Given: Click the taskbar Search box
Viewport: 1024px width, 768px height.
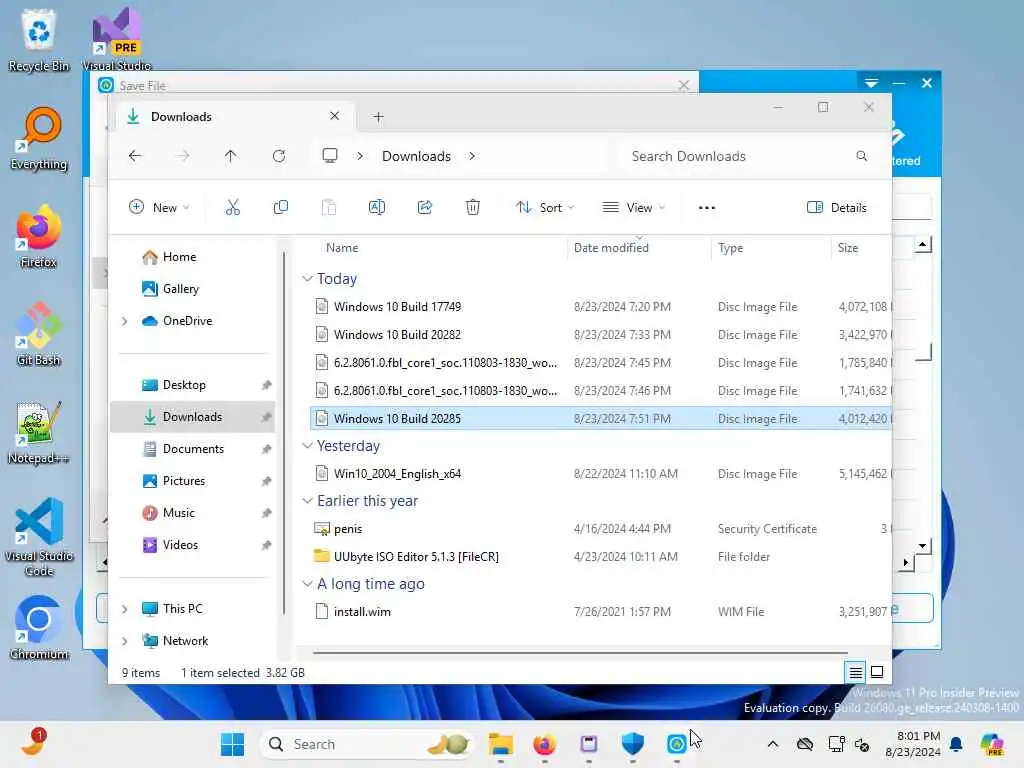Looking at the screenshot, I should 366,744.
